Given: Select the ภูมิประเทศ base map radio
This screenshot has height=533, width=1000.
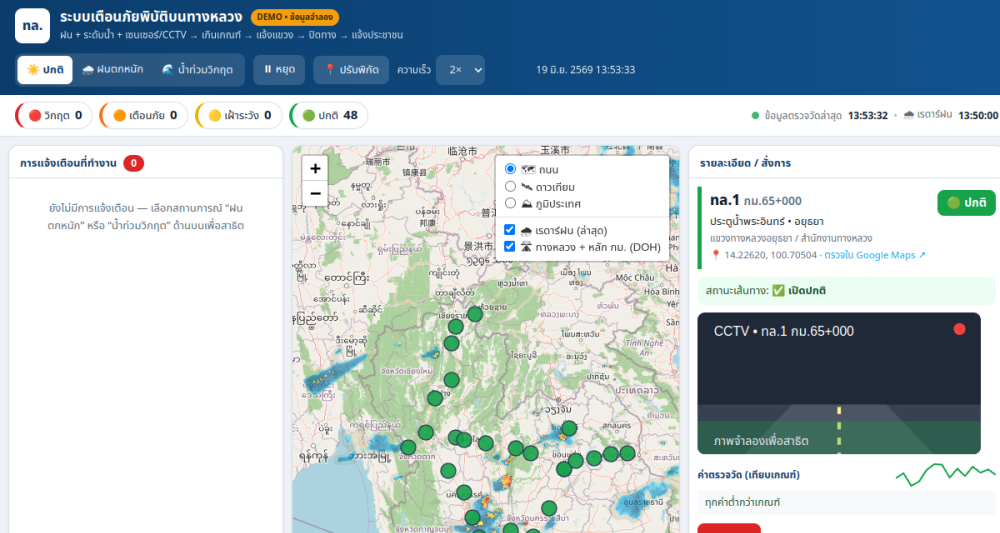Looking at the screenshot, I should tap(510, 203).
